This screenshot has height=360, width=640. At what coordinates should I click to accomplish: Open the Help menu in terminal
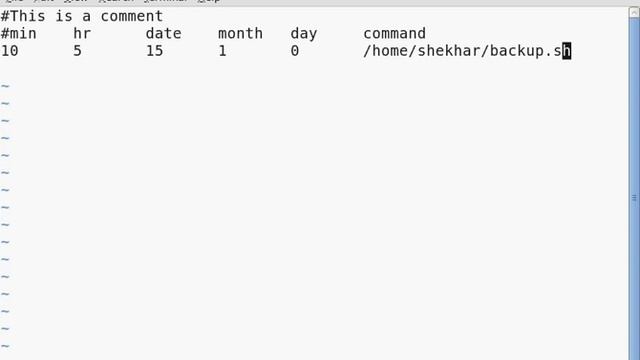pyautogui.click(x=209, y=1)
